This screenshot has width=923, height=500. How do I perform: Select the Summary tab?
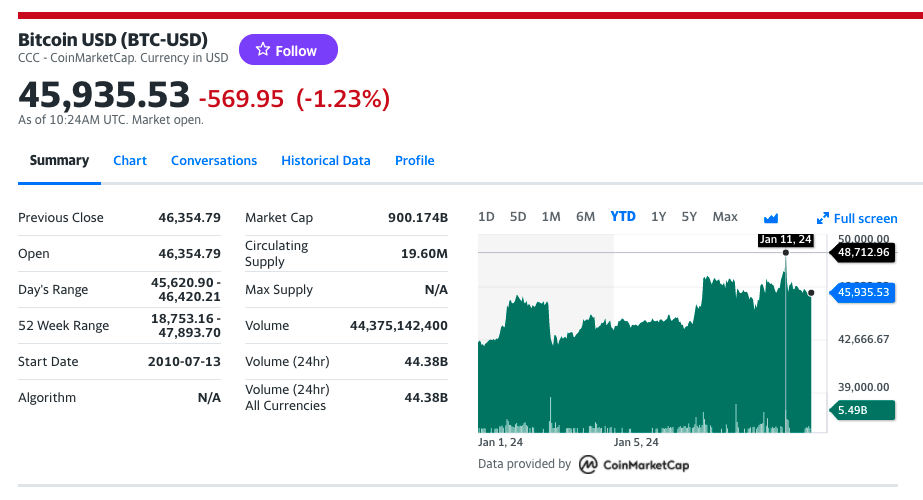tap(59, 161)
